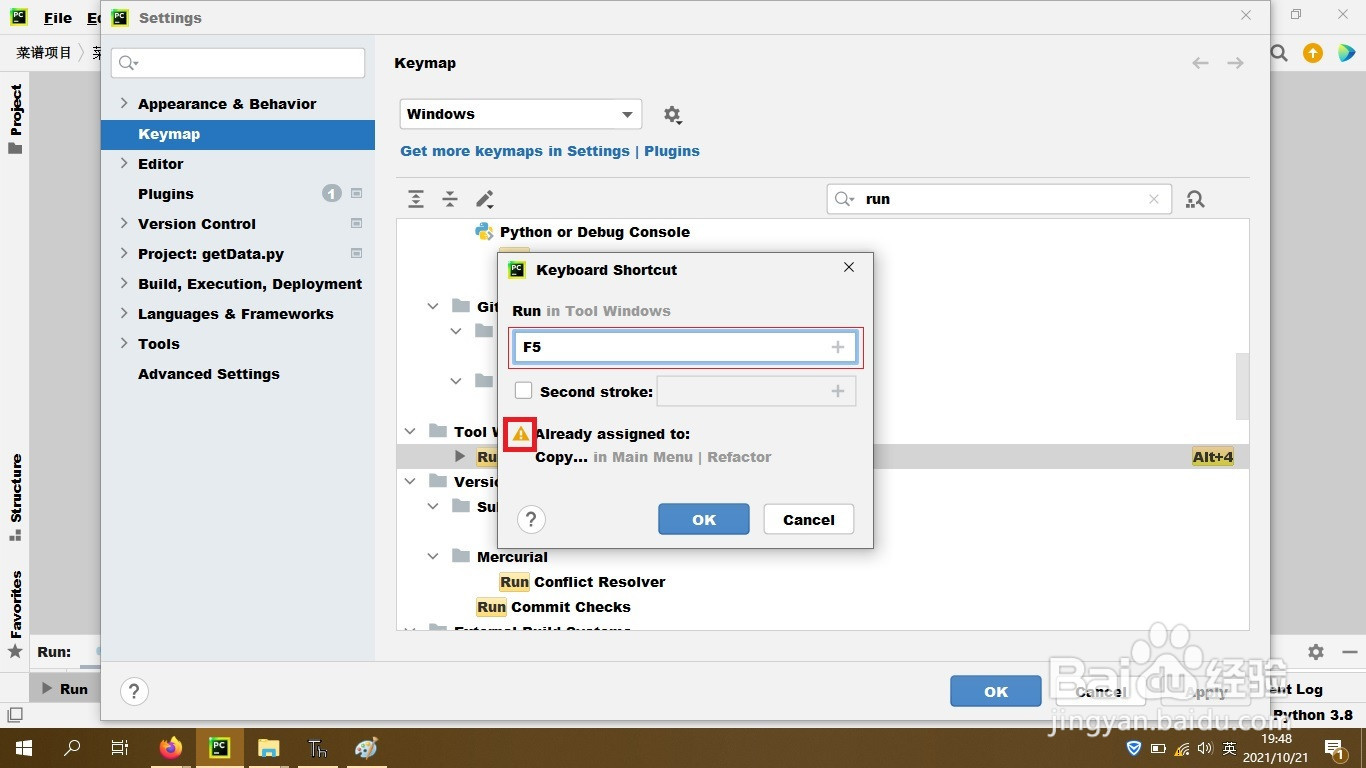Image resolution: width=1366 pixels, height=768 pixels.
Task: Click the magnifier in keymap search field
Action: (845, 199)
